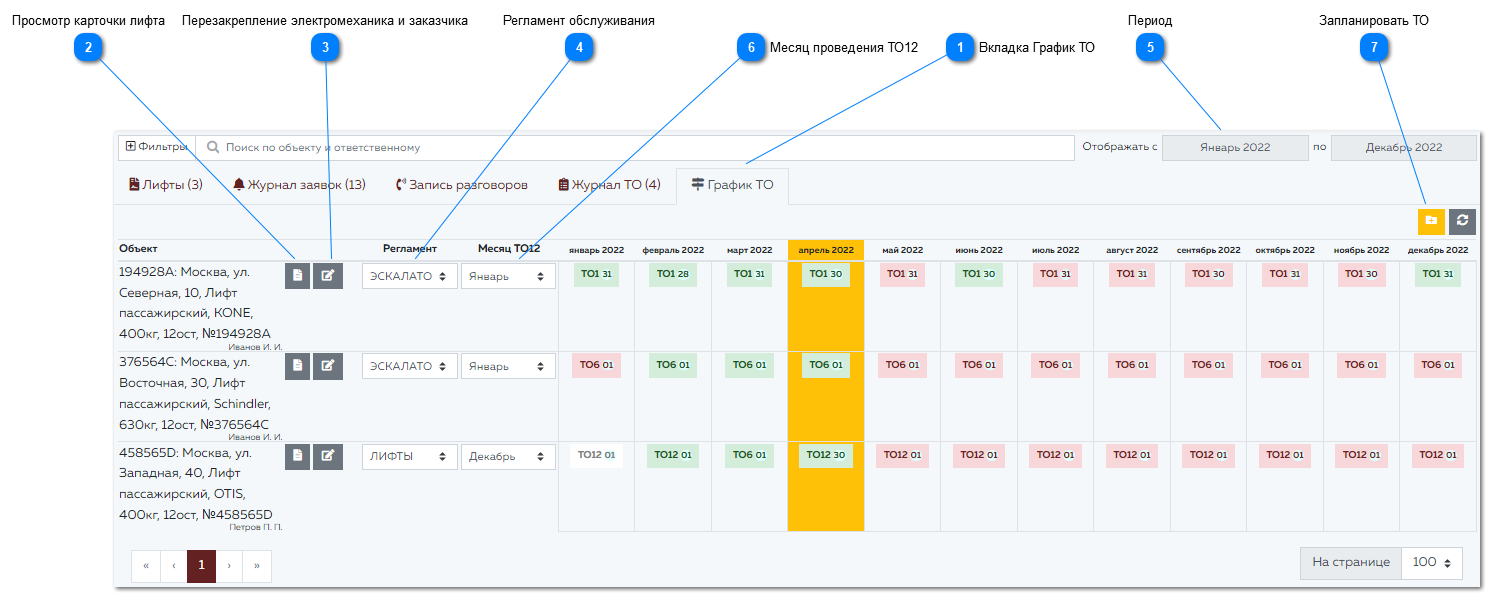The image size is (1491, 596).
Task: Change rows per page dropdown showing 100
Action: 1432,563
